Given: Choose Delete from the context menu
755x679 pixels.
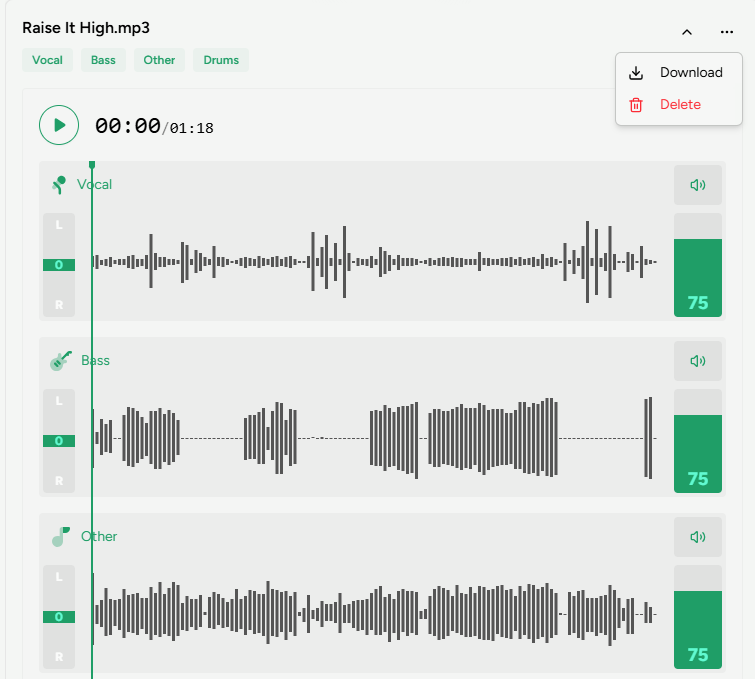Looking at the screenshot, I should (x=680, y=105).
